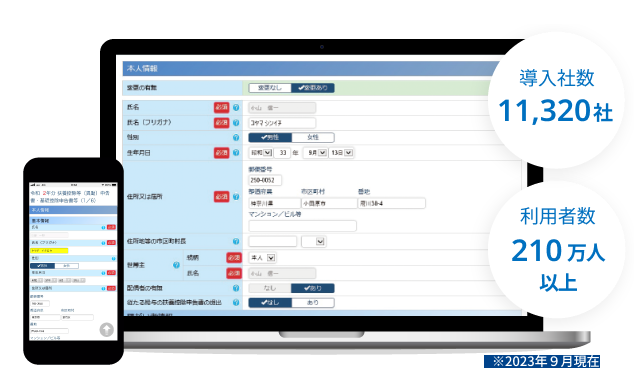
Task: Click the ※2023年9月現在 note
Action: click(542, 362)
